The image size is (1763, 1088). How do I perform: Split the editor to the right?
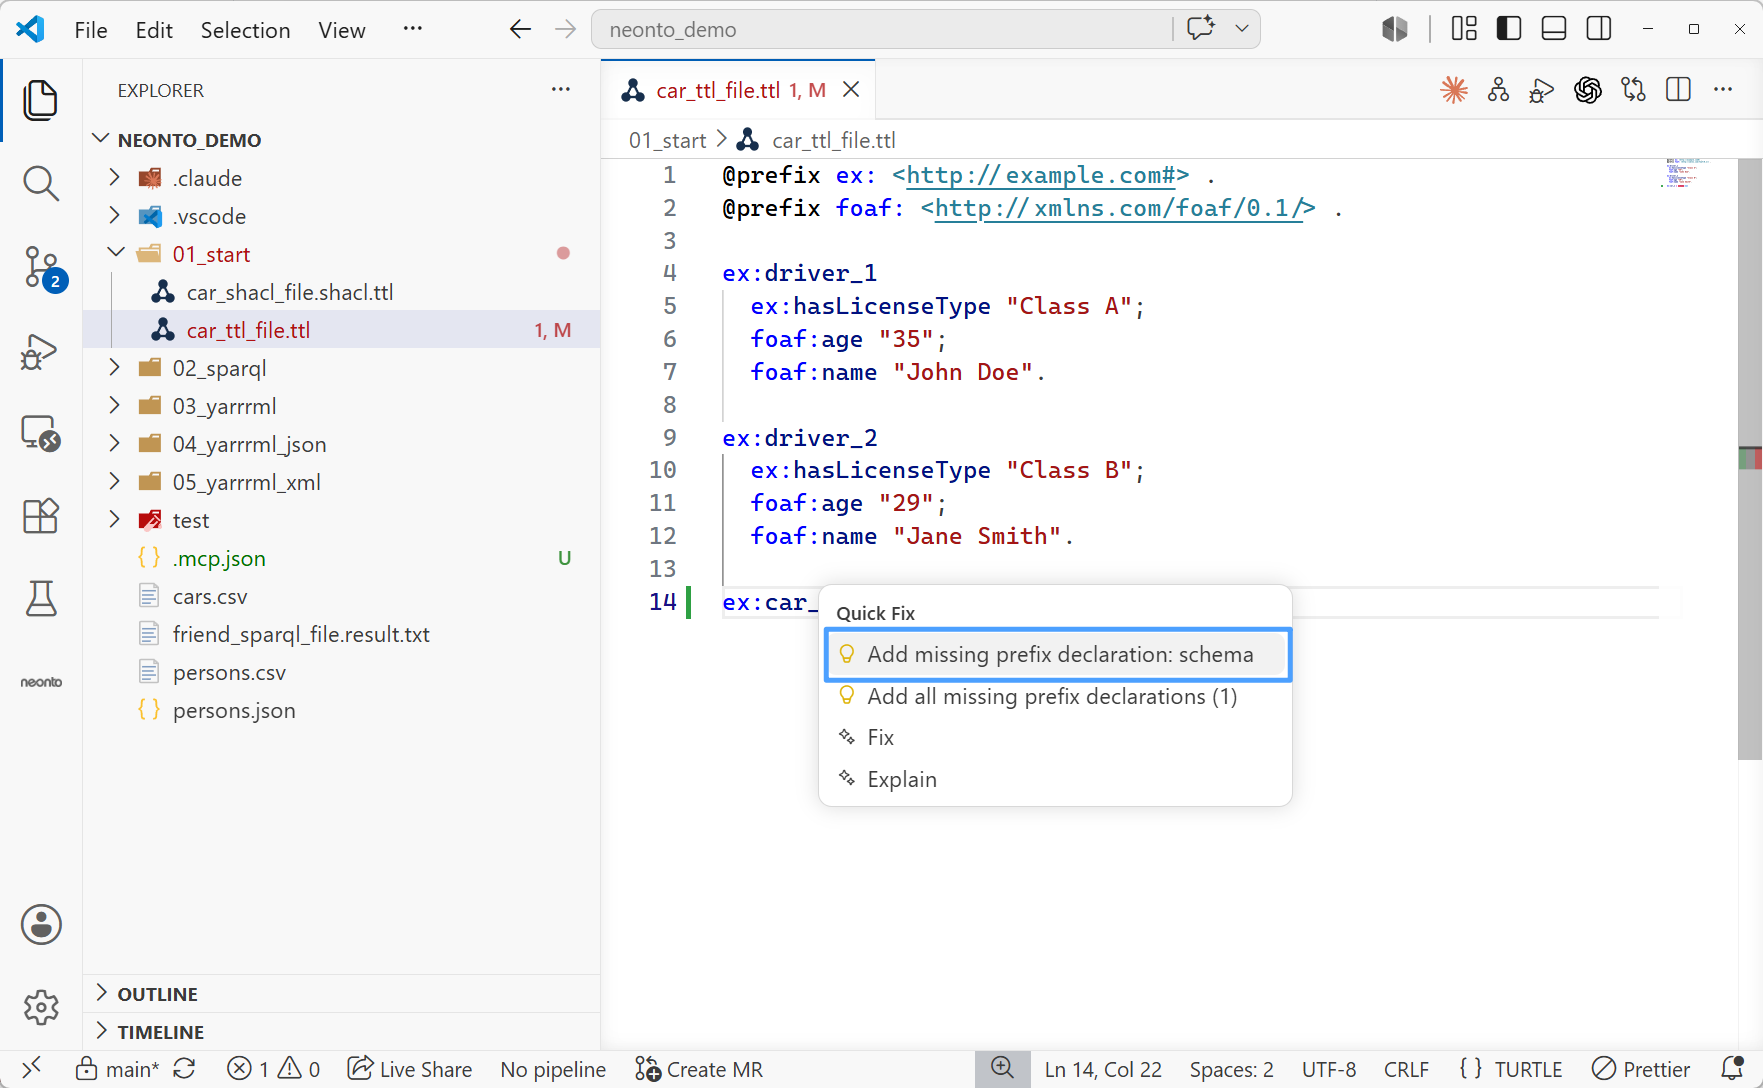[1678, 90]
